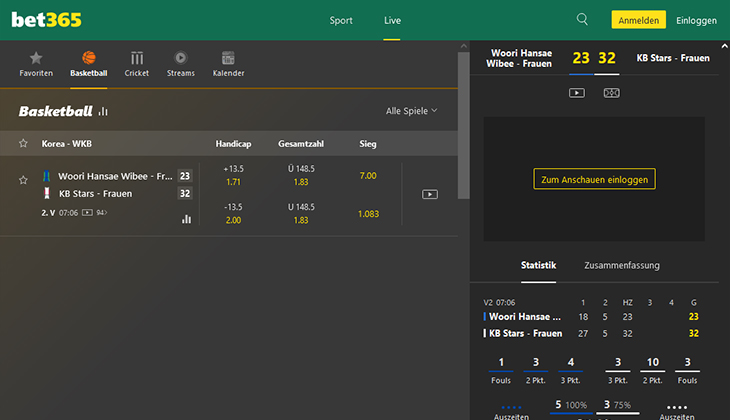Switch to the Zusammenfassung tab

pos(622,265)
